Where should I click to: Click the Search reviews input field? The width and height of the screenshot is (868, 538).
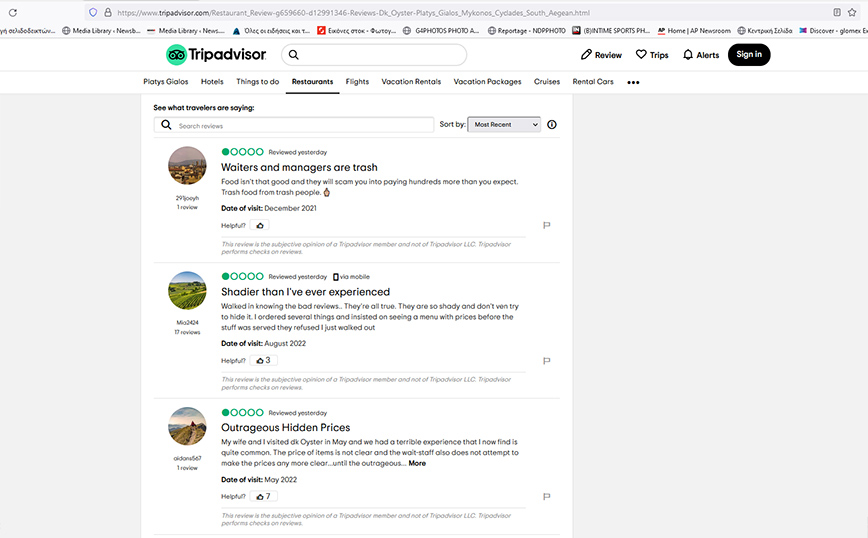[300, 126]
